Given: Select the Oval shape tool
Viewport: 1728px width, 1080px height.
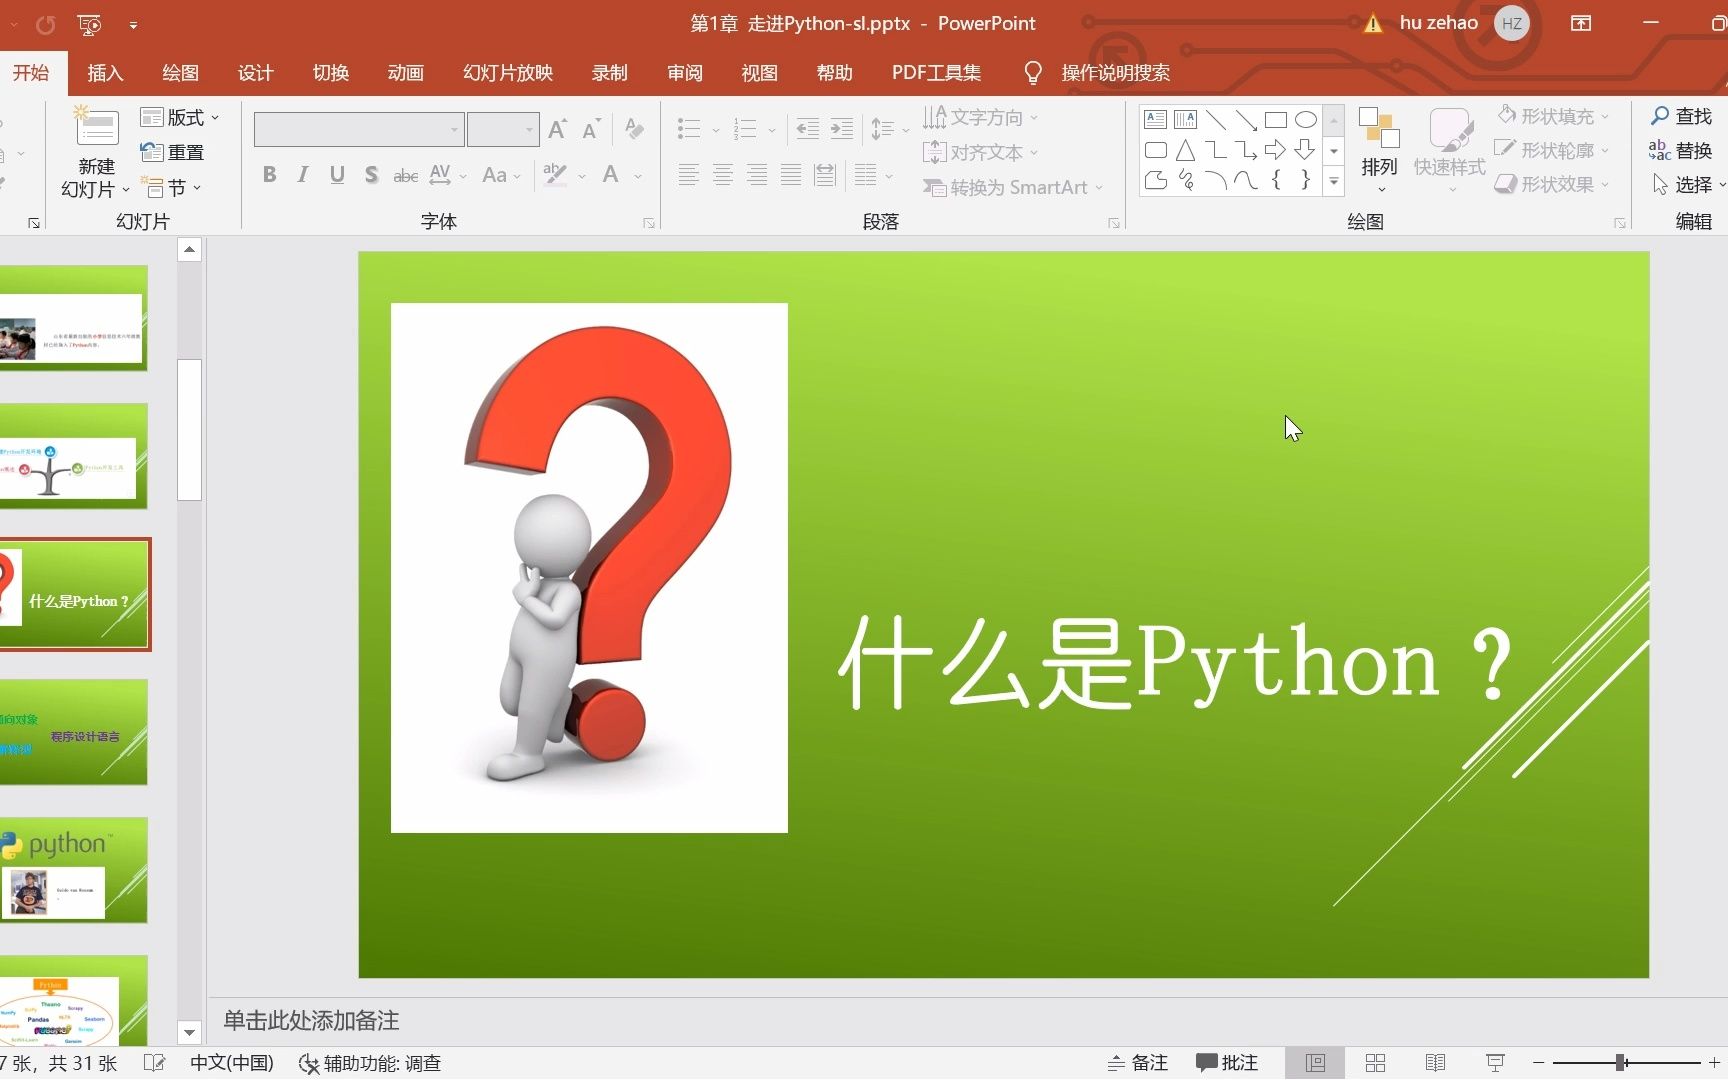Looking at the screenshot, I should pos(1305,119).
